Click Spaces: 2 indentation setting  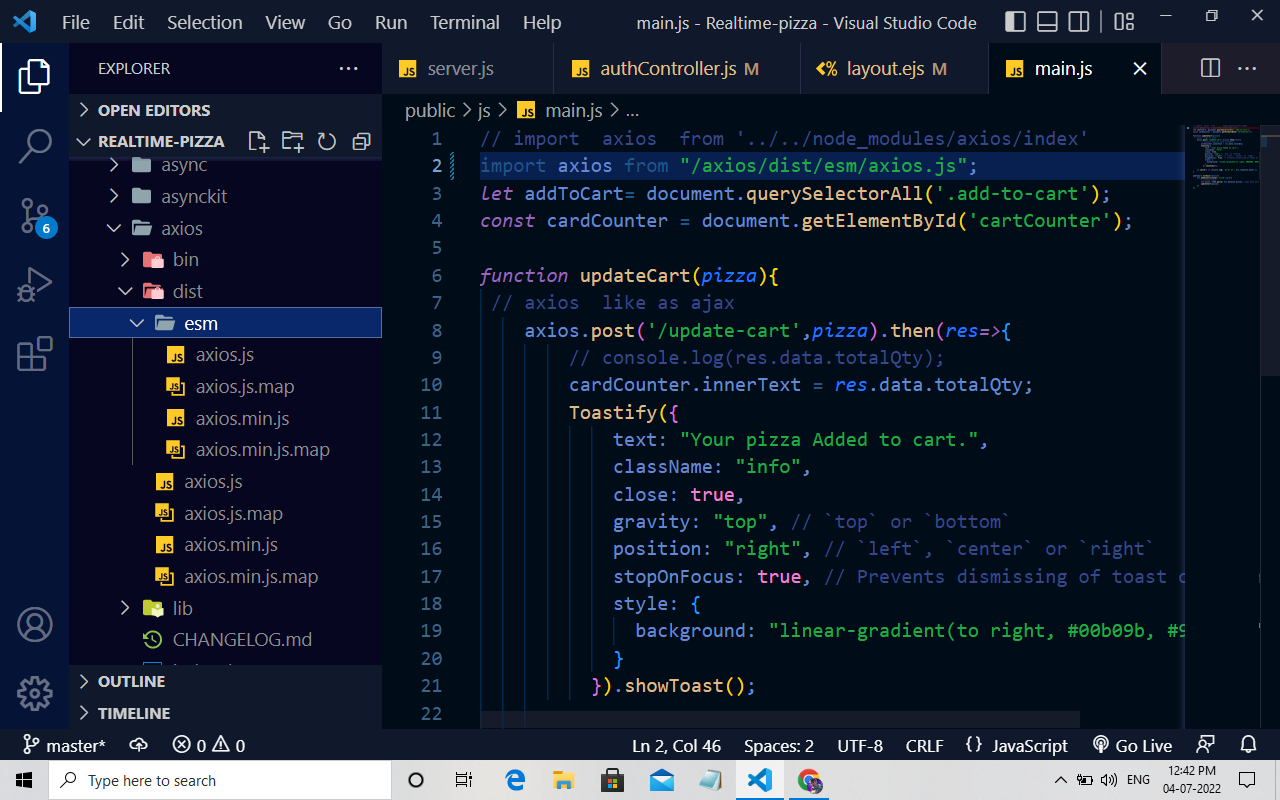779,746
